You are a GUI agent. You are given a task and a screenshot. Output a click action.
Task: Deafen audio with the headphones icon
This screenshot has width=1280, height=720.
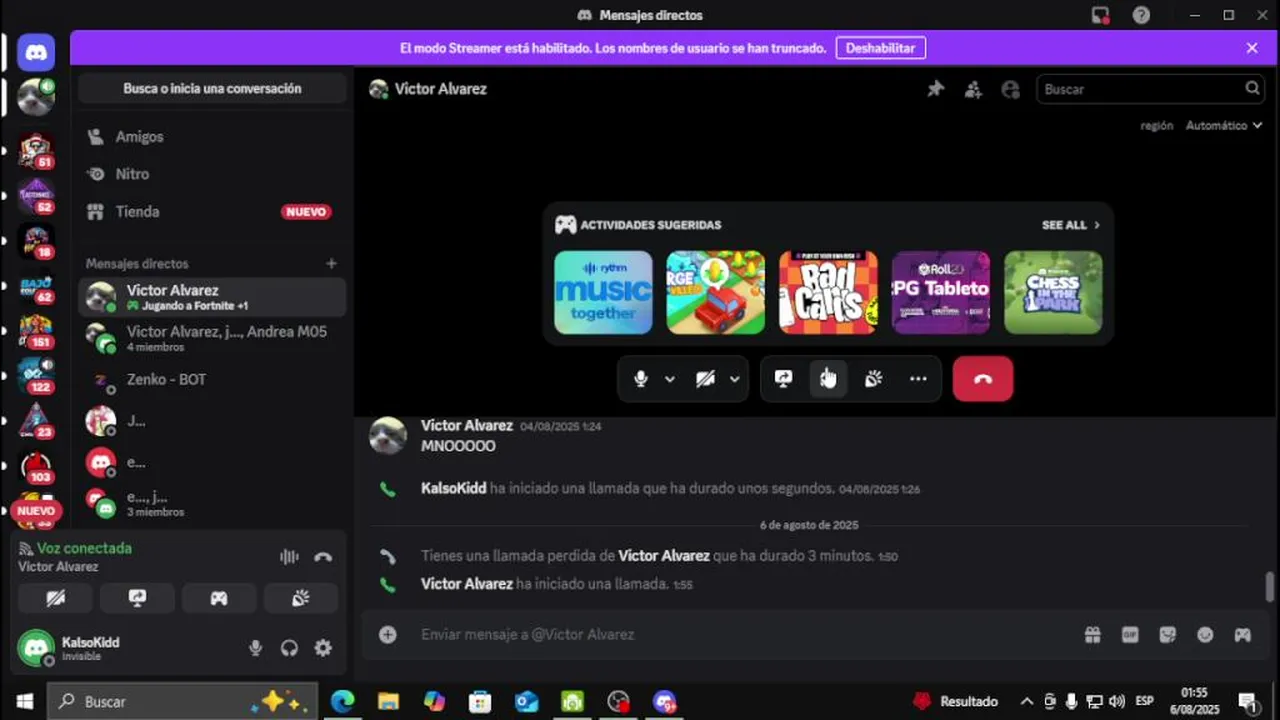tap(289, 648)
